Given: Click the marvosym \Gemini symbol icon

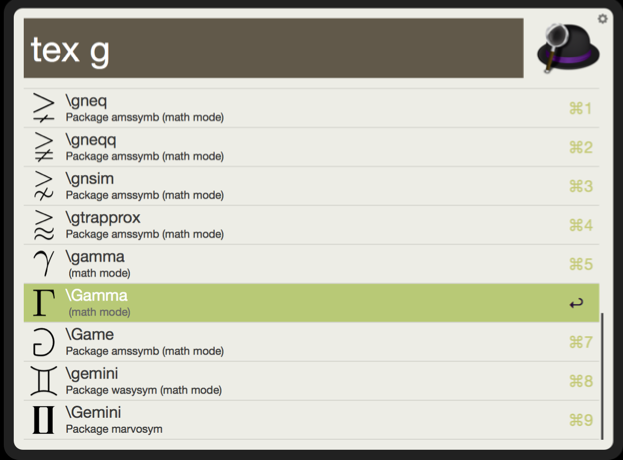Looking at the screenshot, I should point(43,419).
